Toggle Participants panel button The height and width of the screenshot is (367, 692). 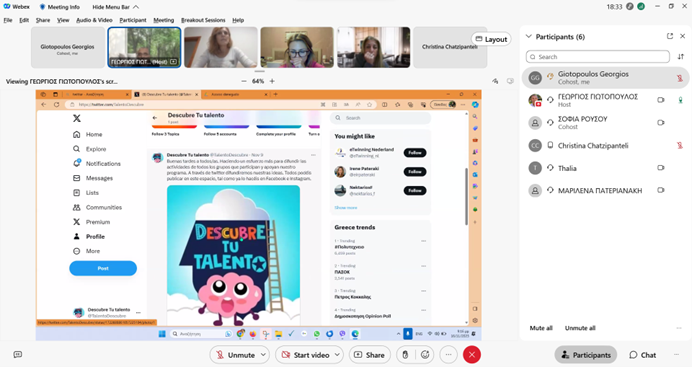[x=586, y=355]
